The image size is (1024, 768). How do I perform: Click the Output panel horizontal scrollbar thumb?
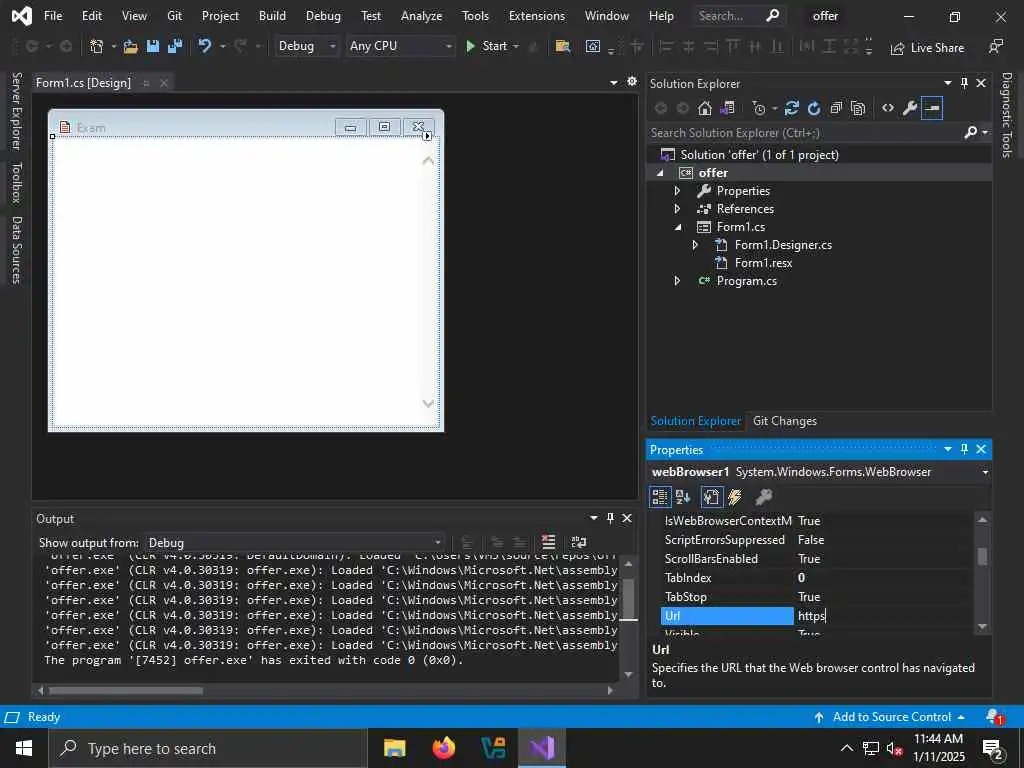[125, 690]
